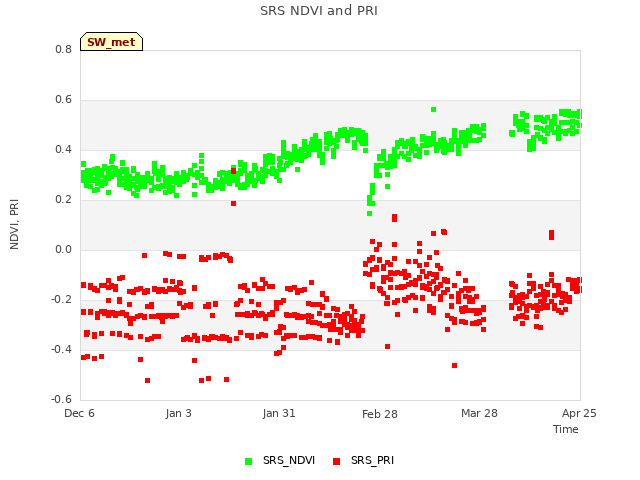The height and width of the screenshot is (480, 640).
Task: Click the isolated green NDVI outlier above 0.5 in mid-March
Action: [433, 109]
